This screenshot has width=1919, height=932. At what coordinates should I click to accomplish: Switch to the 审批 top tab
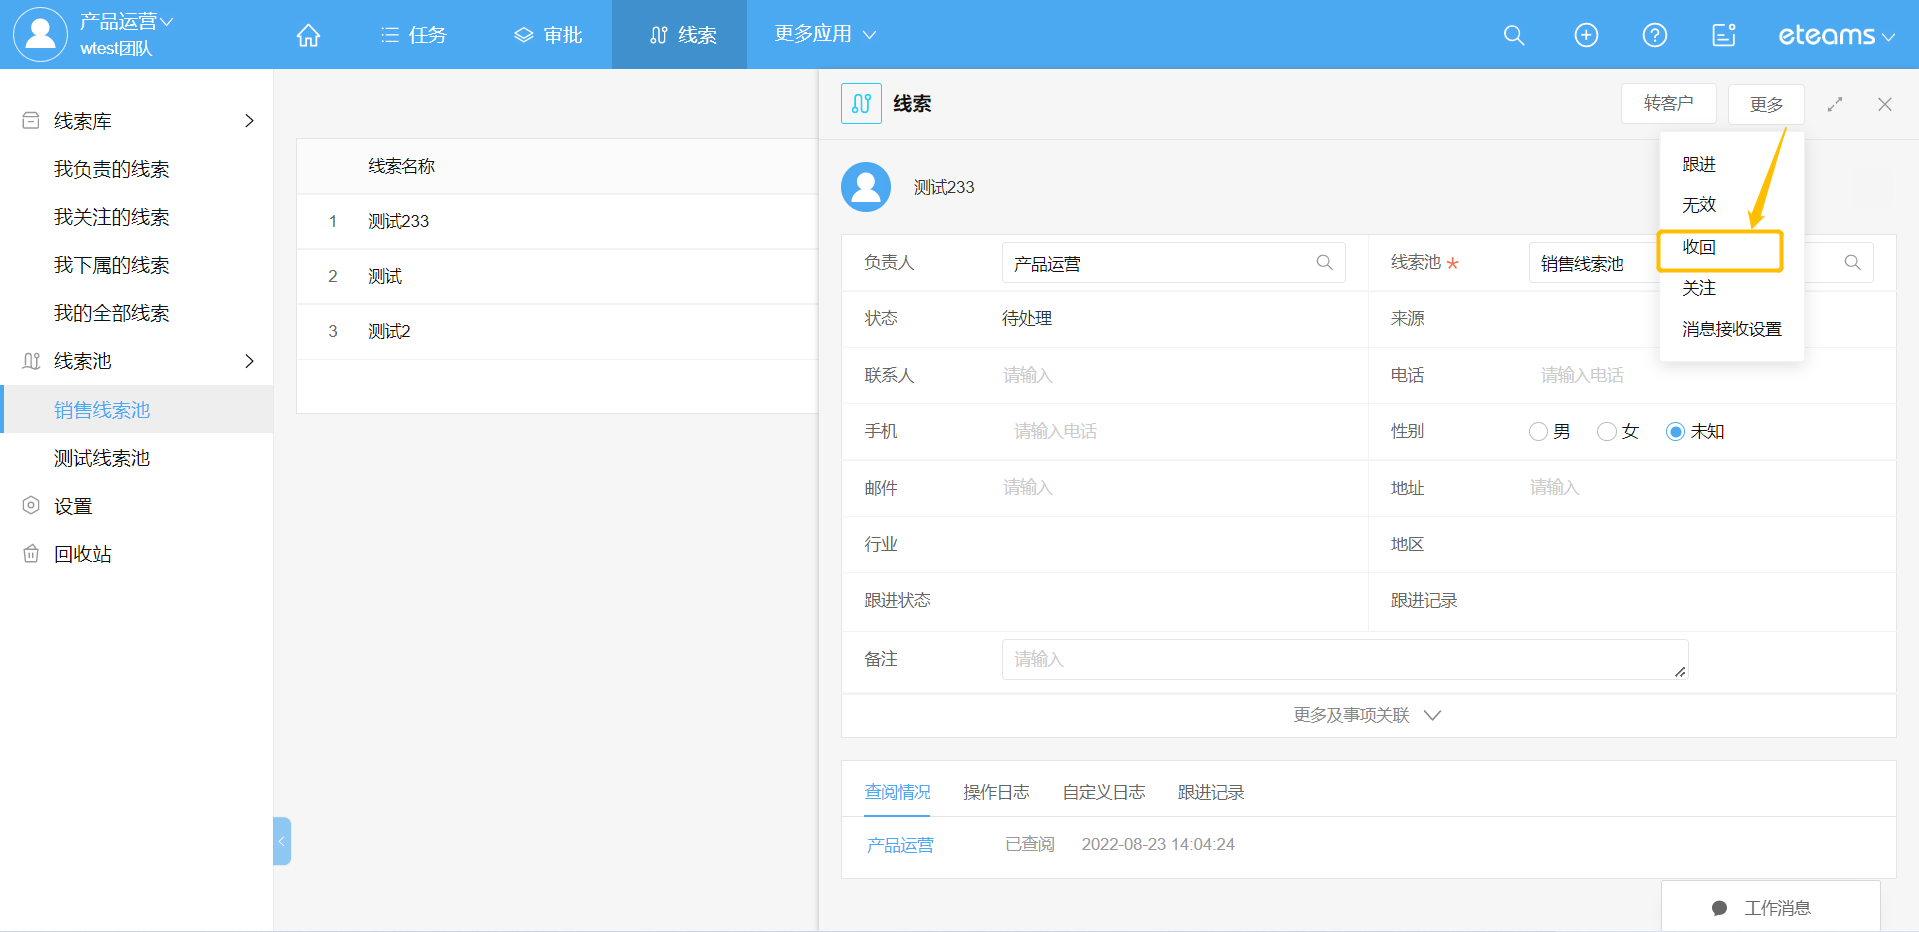(x=548, y=35)
